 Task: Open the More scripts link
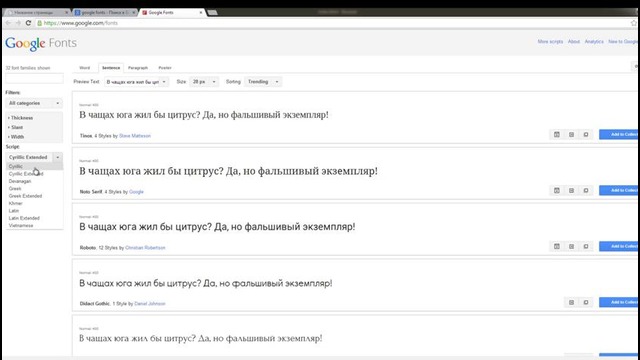[550, 42]
